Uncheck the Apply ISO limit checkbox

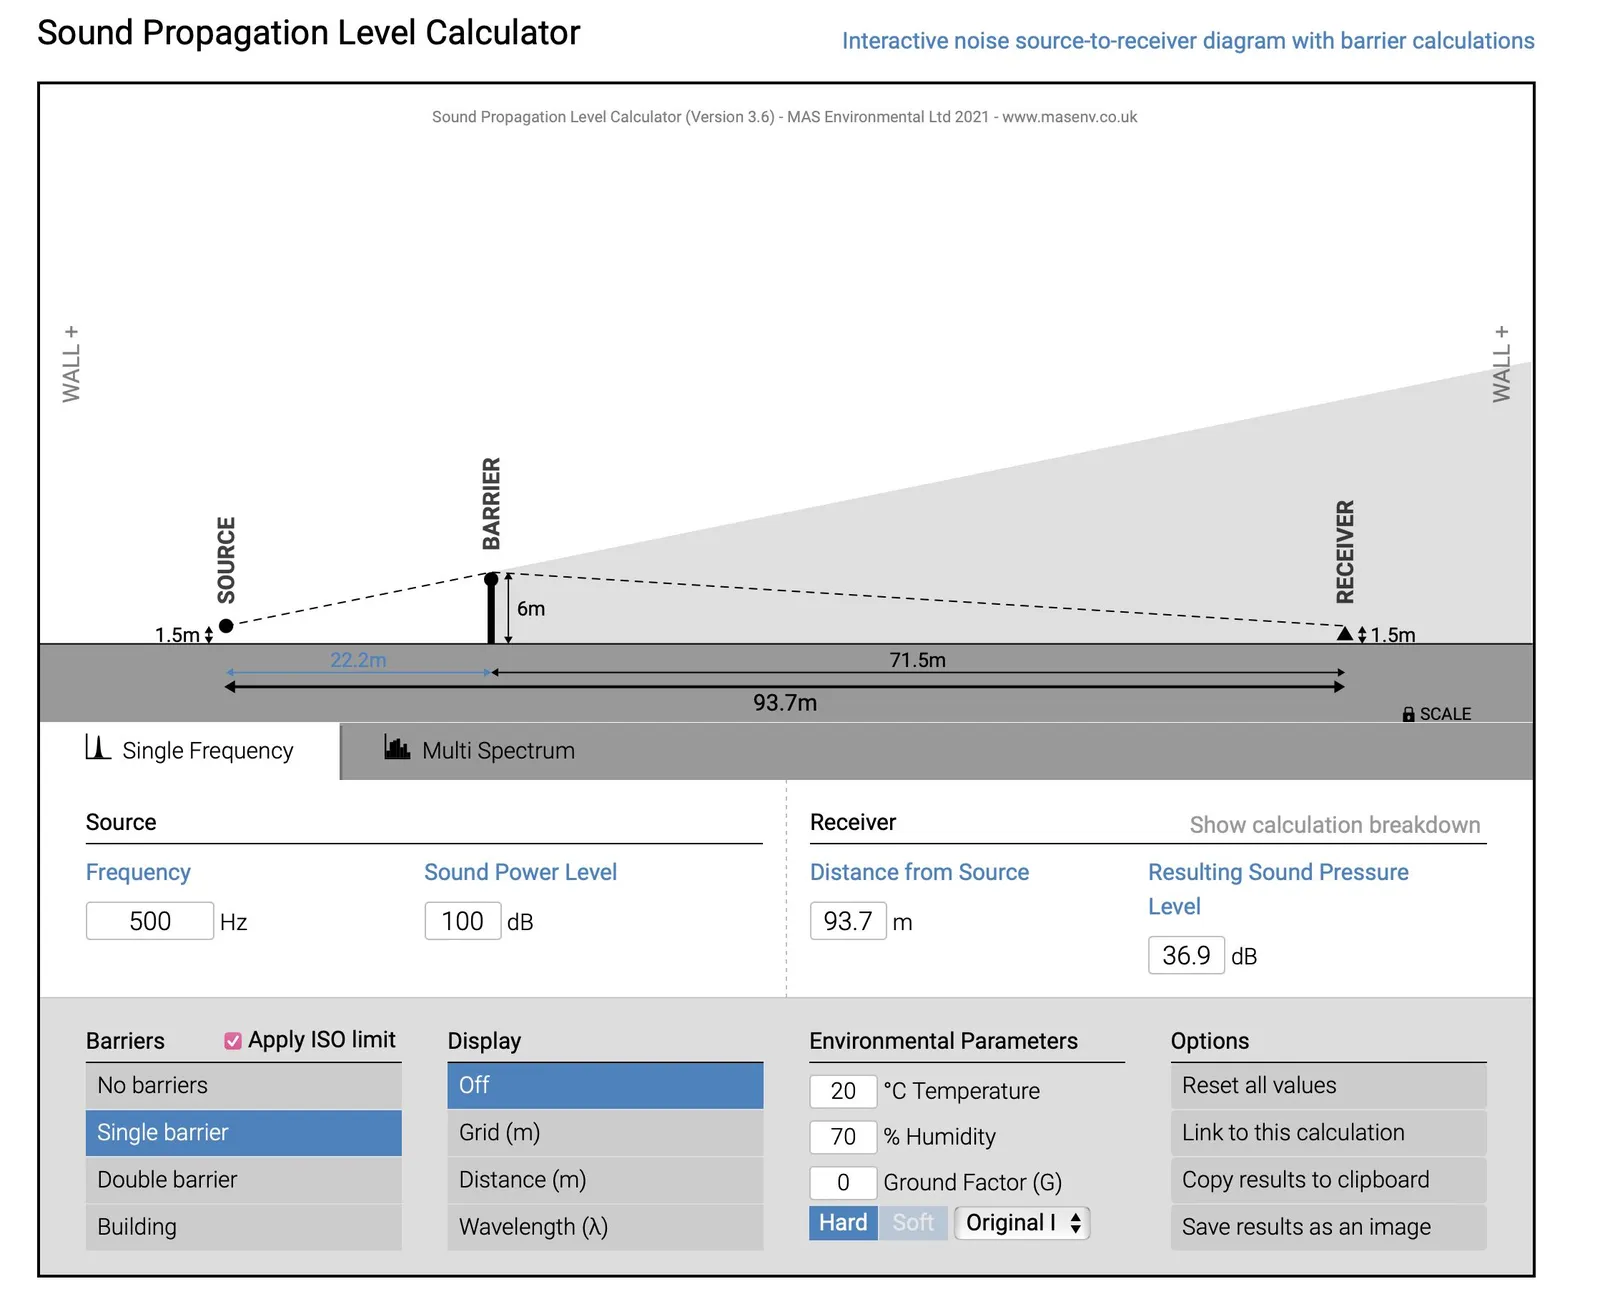tap(233, 1041)
